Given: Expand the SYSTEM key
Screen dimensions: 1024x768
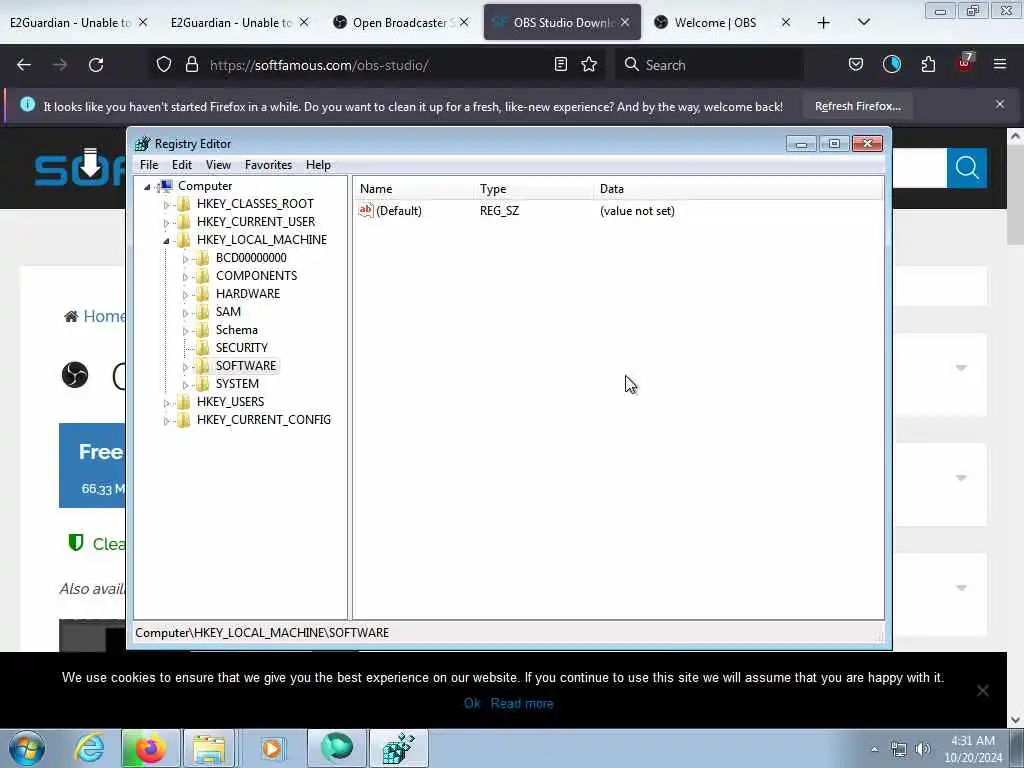Looking at the screenshot, I should 185,385.
